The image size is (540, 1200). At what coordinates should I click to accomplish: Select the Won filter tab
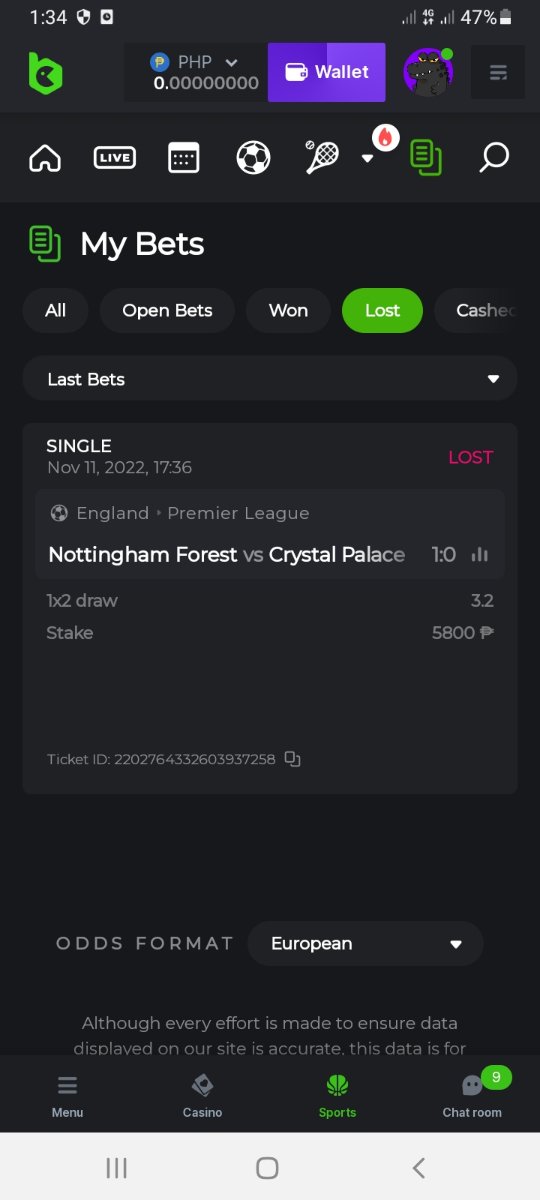click(x=288, y=310)
